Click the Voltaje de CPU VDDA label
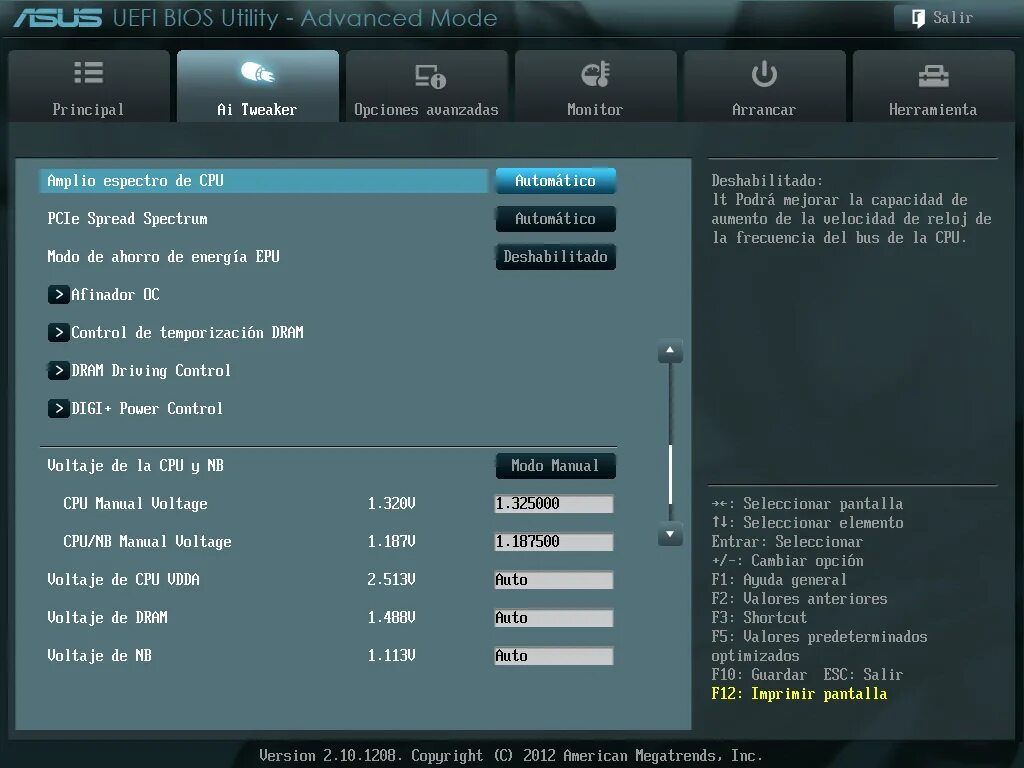Viewport: 1024px width, 768px height. tap(123, 579)
